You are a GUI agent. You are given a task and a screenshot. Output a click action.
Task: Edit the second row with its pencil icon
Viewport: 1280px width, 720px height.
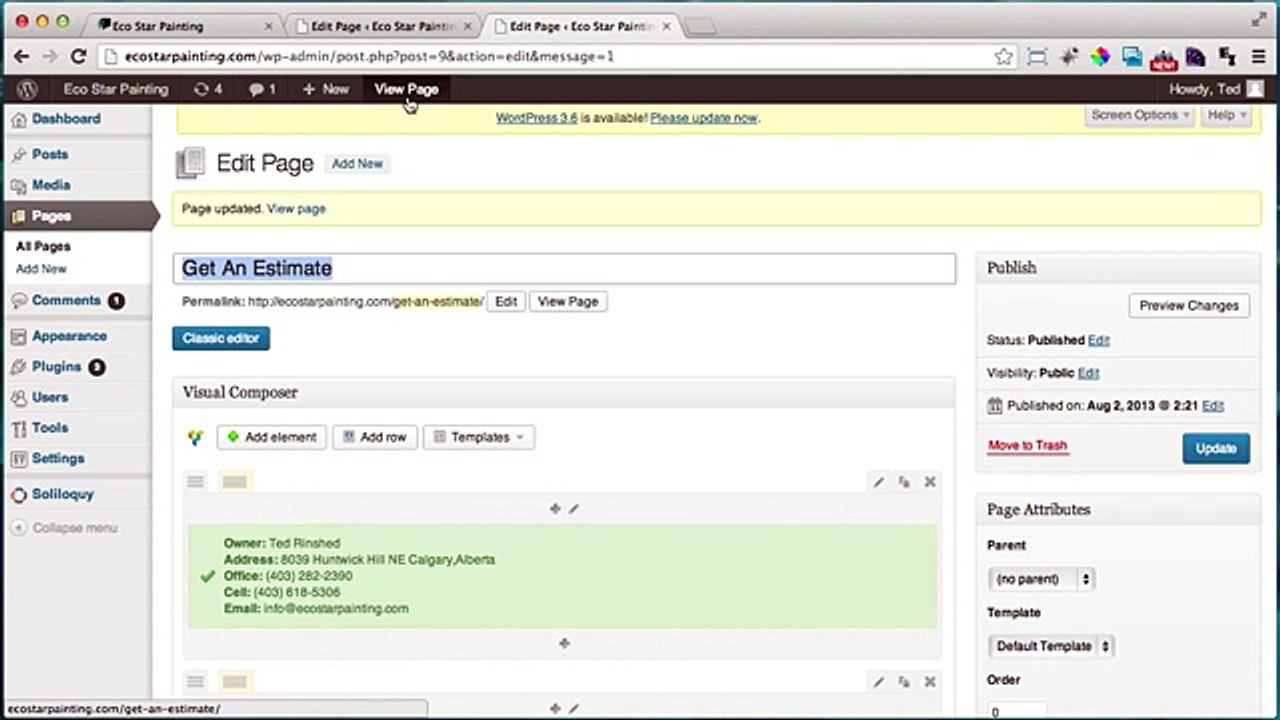click(x=878, y=682)
